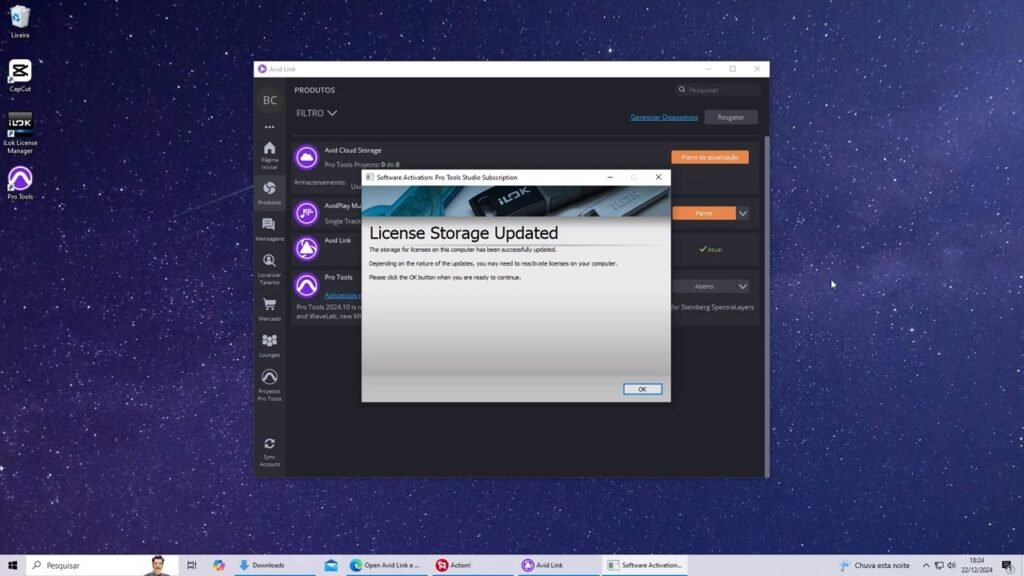Switch to the Downloads taskbar window
The image size is (1024, 576).
tap(274, 565)
